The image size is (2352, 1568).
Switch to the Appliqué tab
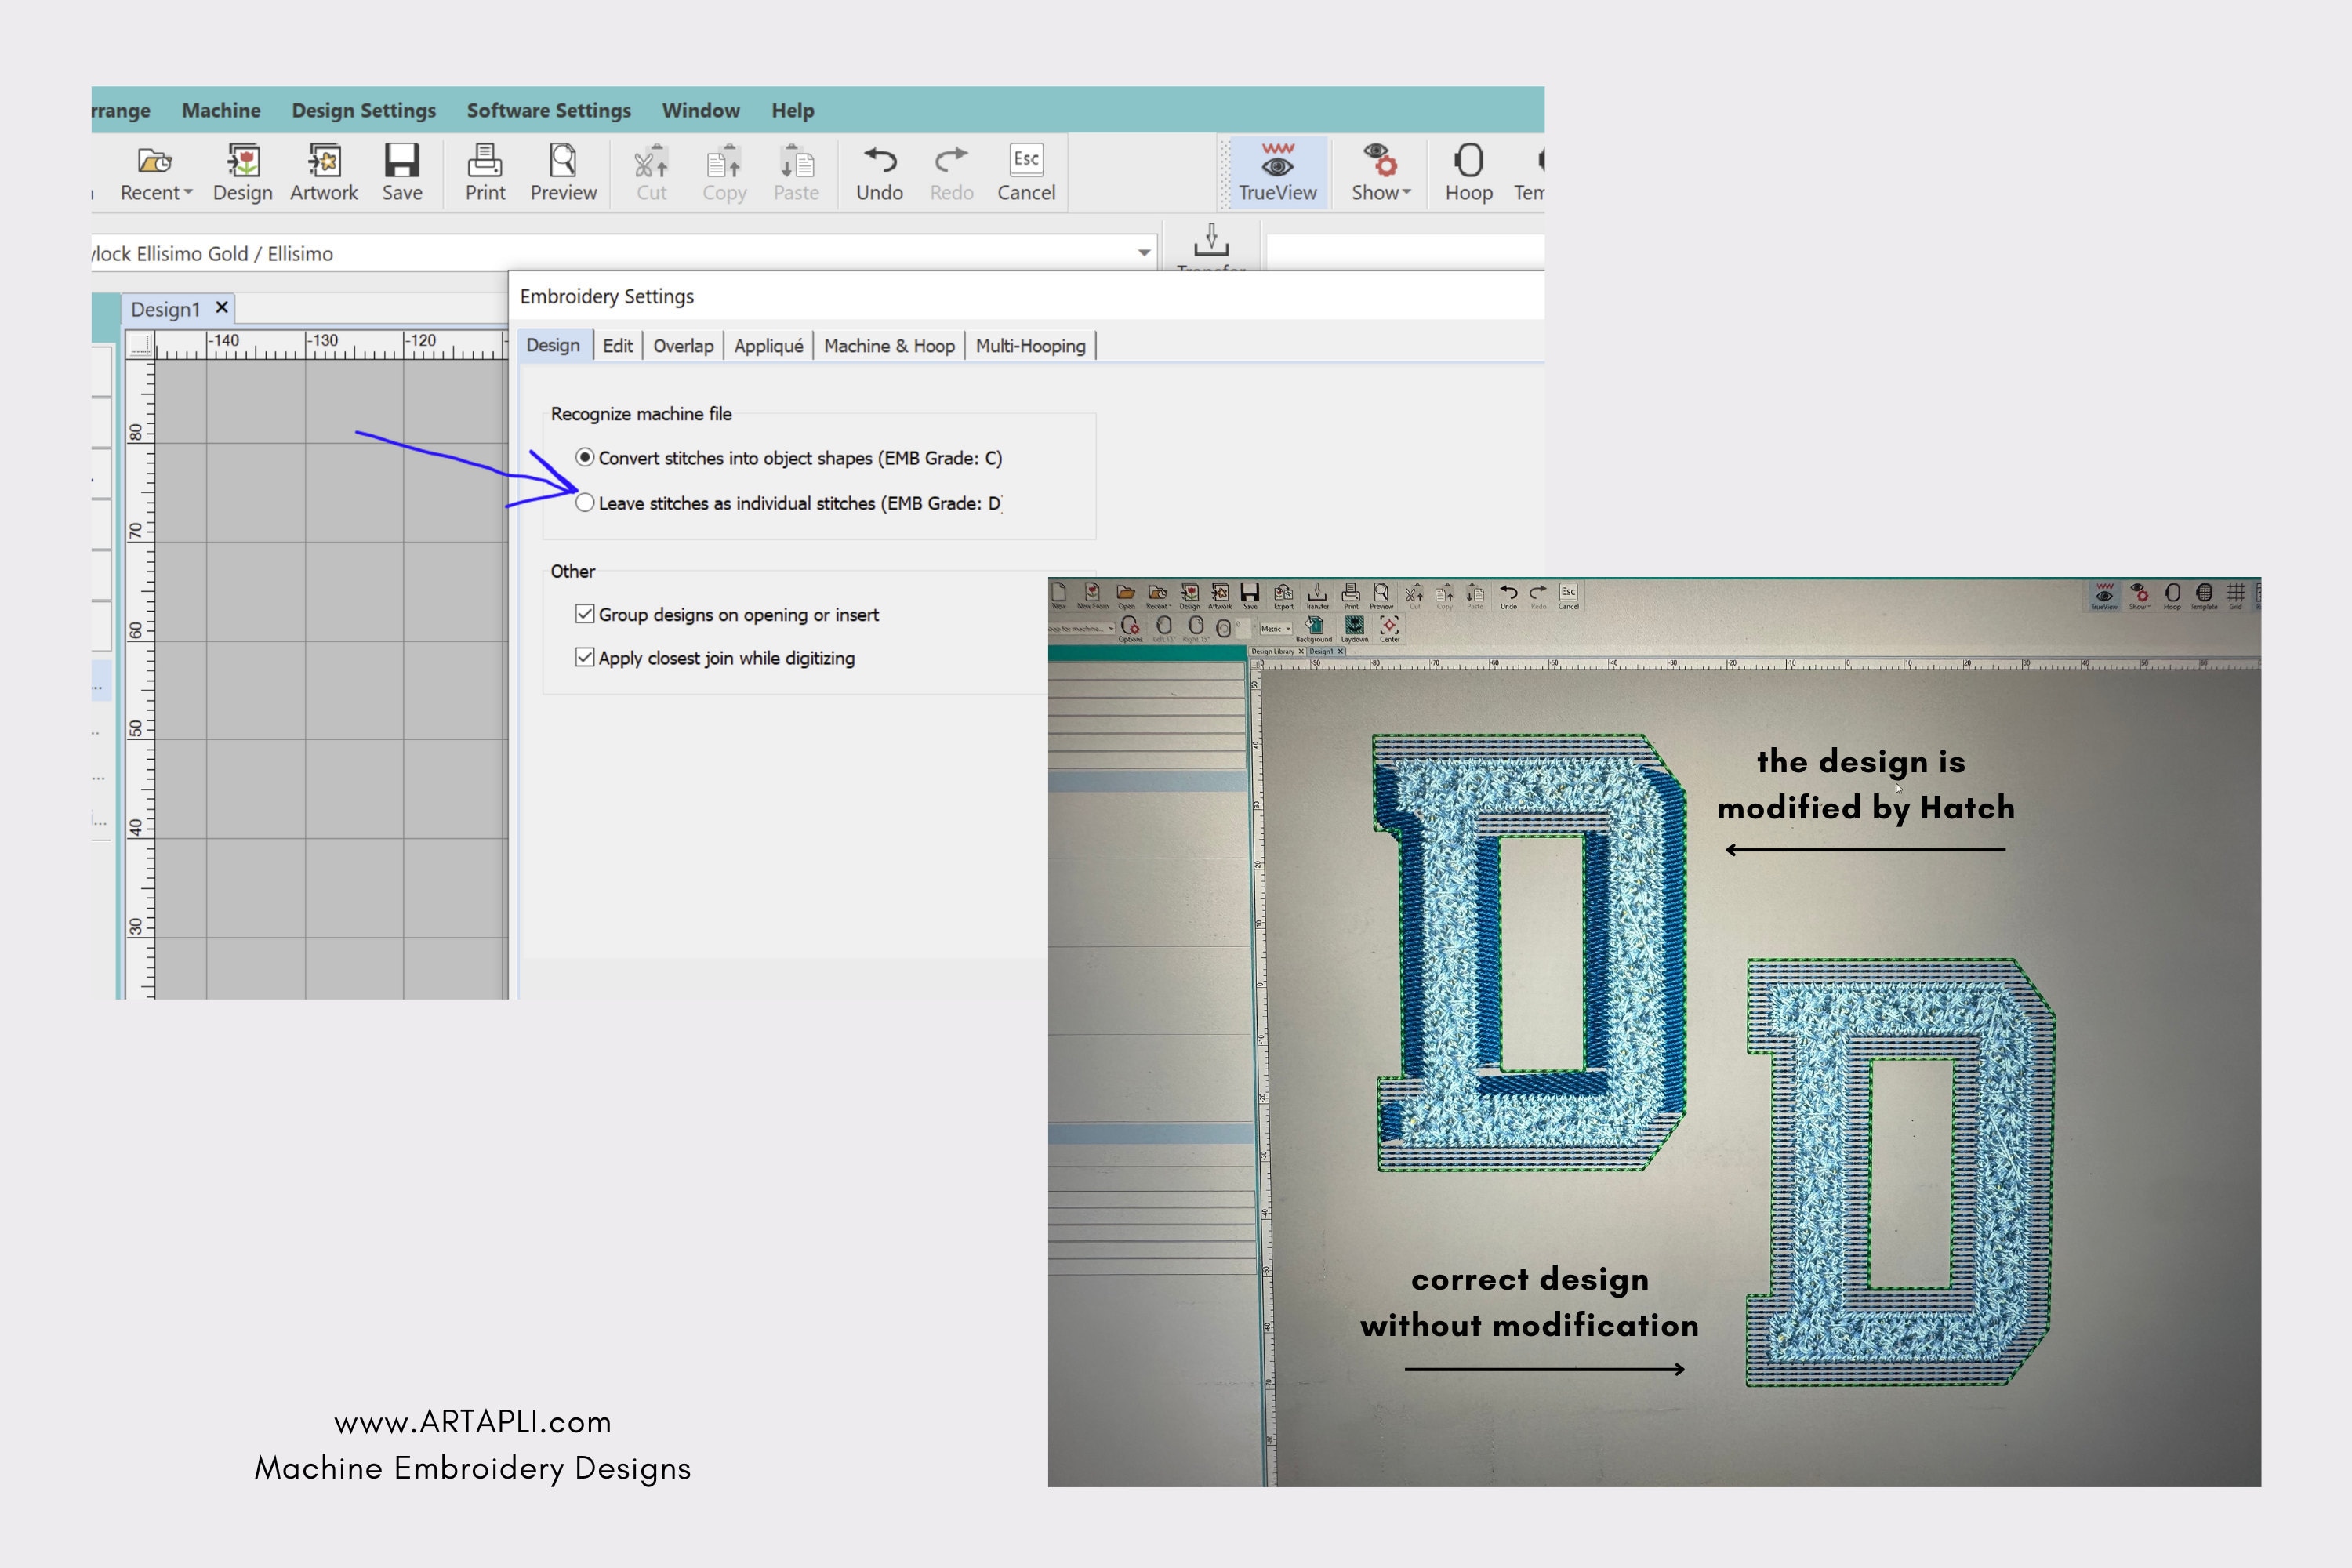click(x=768, y=345)
